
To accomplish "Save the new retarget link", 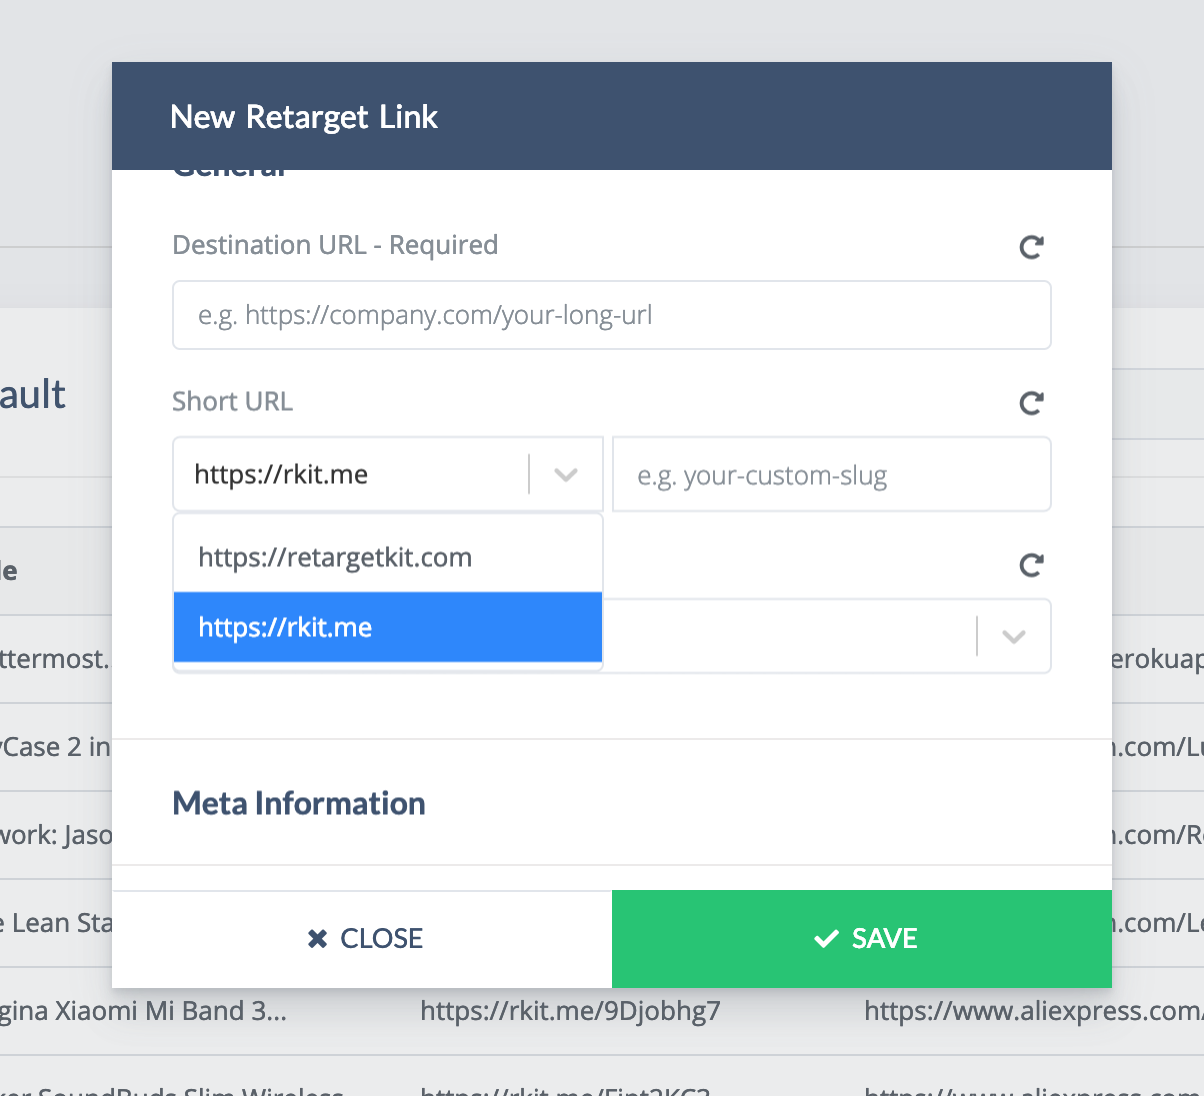I will point(862,939).
